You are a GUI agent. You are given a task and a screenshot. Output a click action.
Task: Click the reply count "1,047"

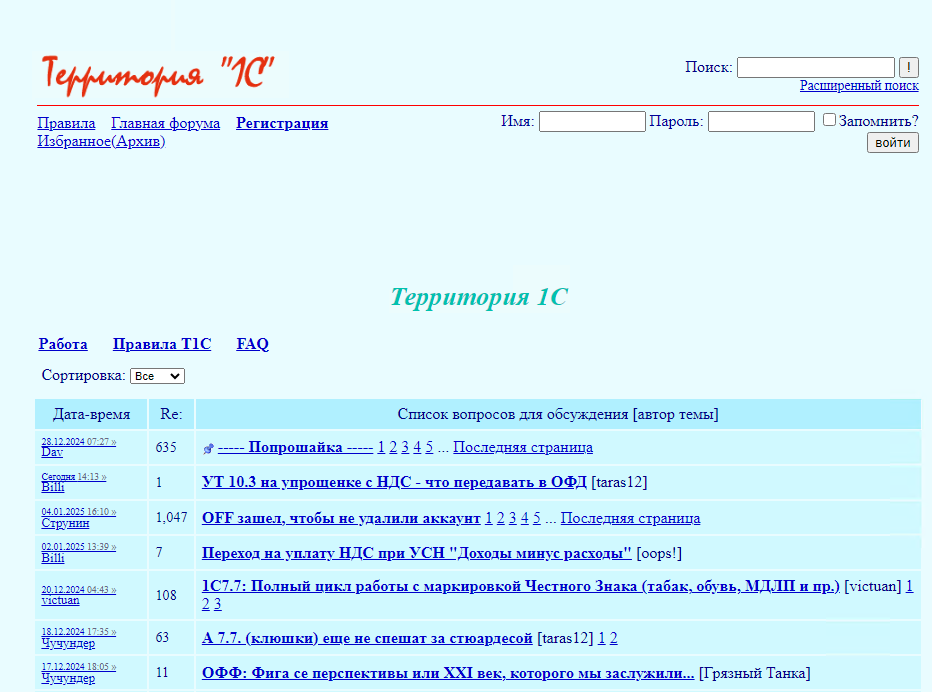(x=172, y=518)
